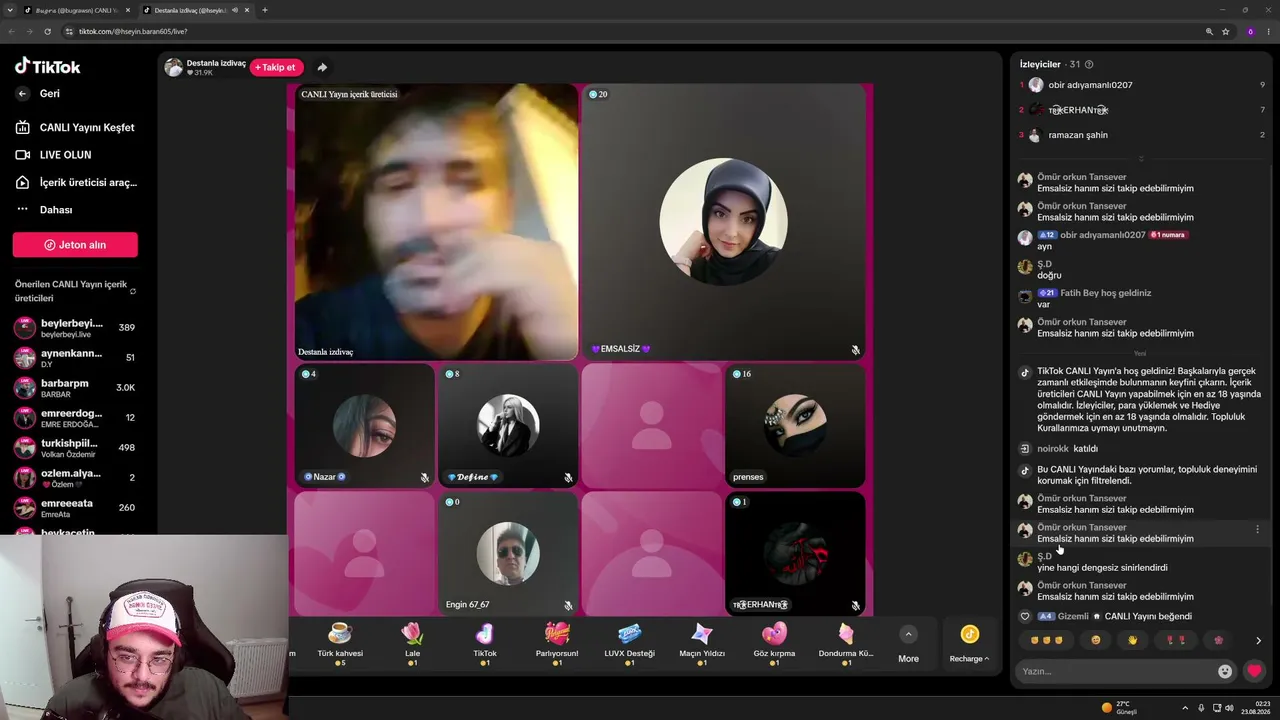Refresh the suggested LIVE creators list

point(133,291)
